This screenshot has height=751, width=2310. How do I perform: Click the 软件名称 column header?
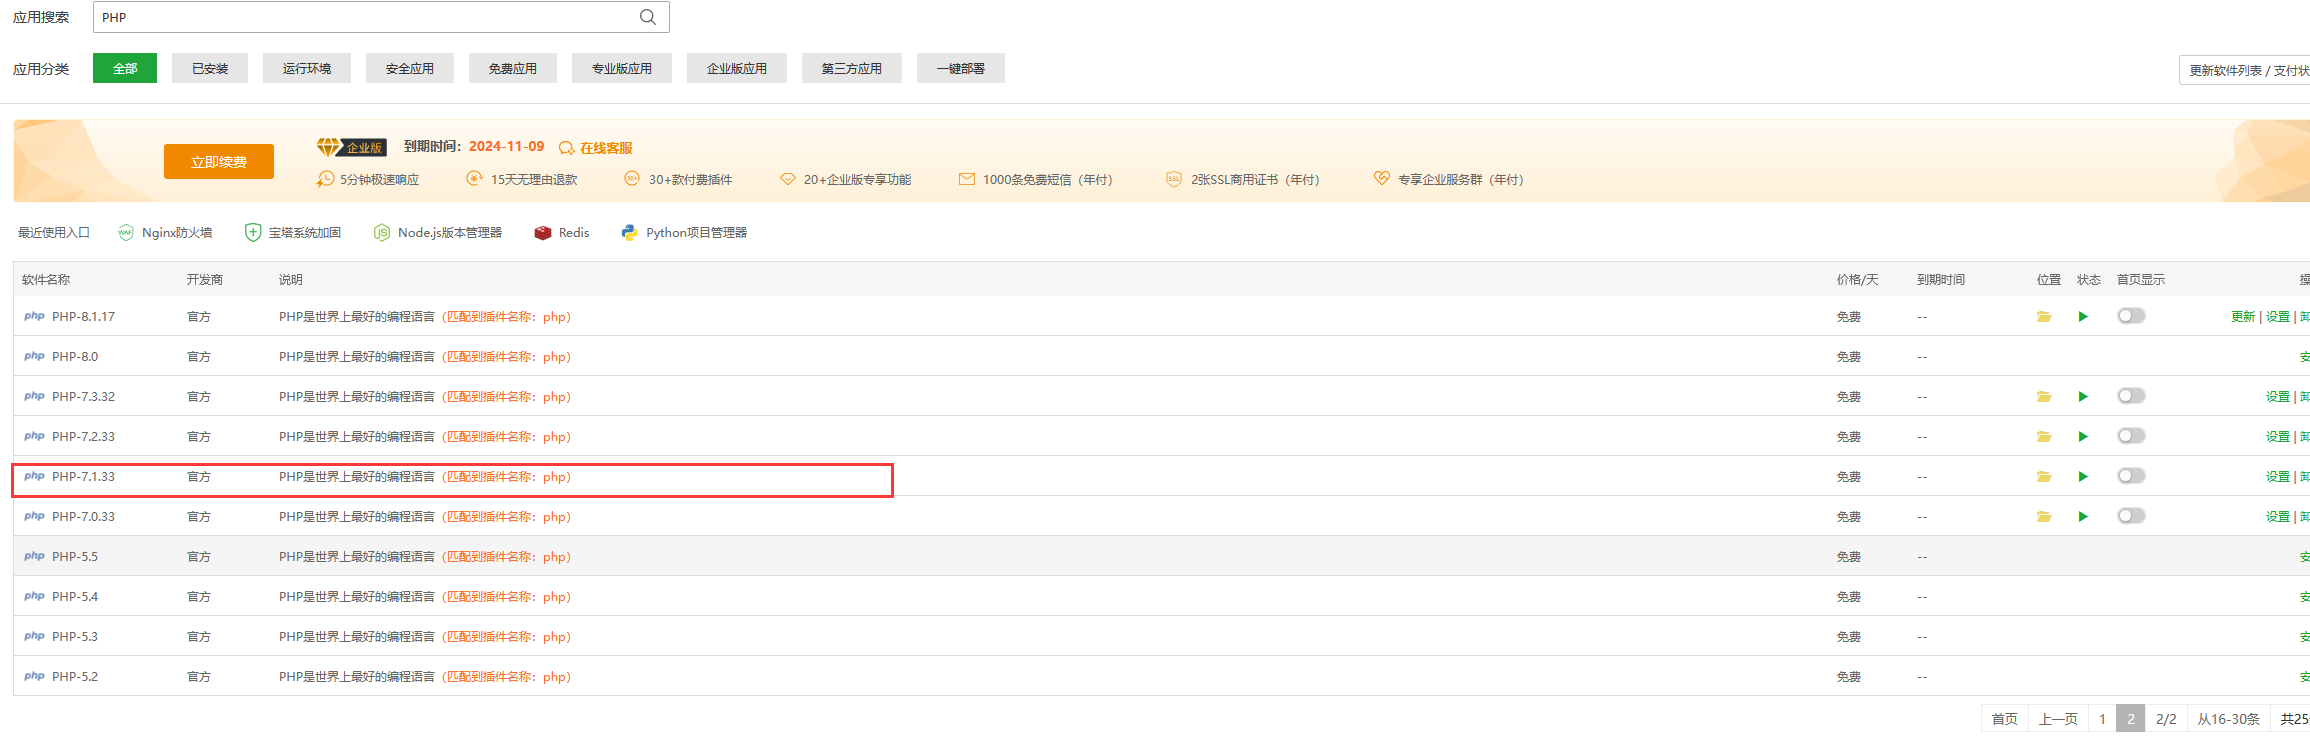(x=46, y=280)
